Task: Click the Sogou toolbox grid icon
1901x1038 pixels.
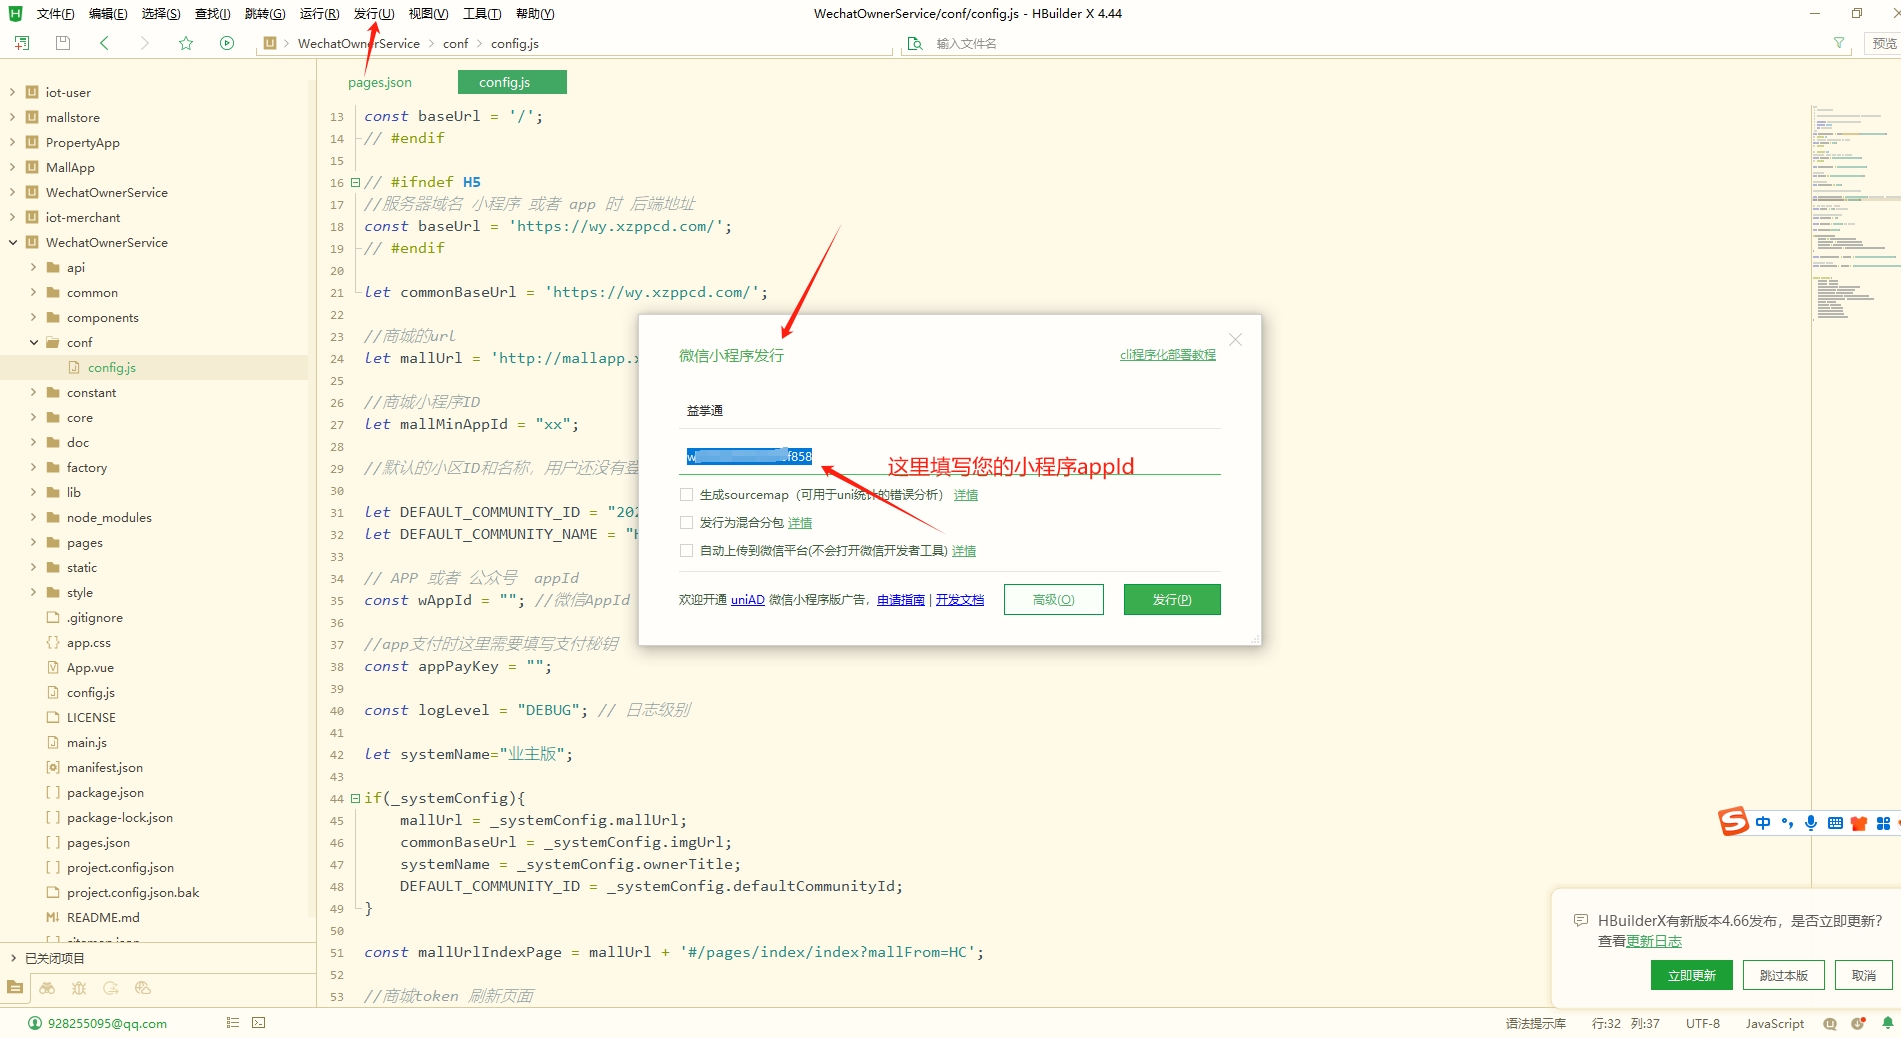Action: click(x=1883, y=823)
